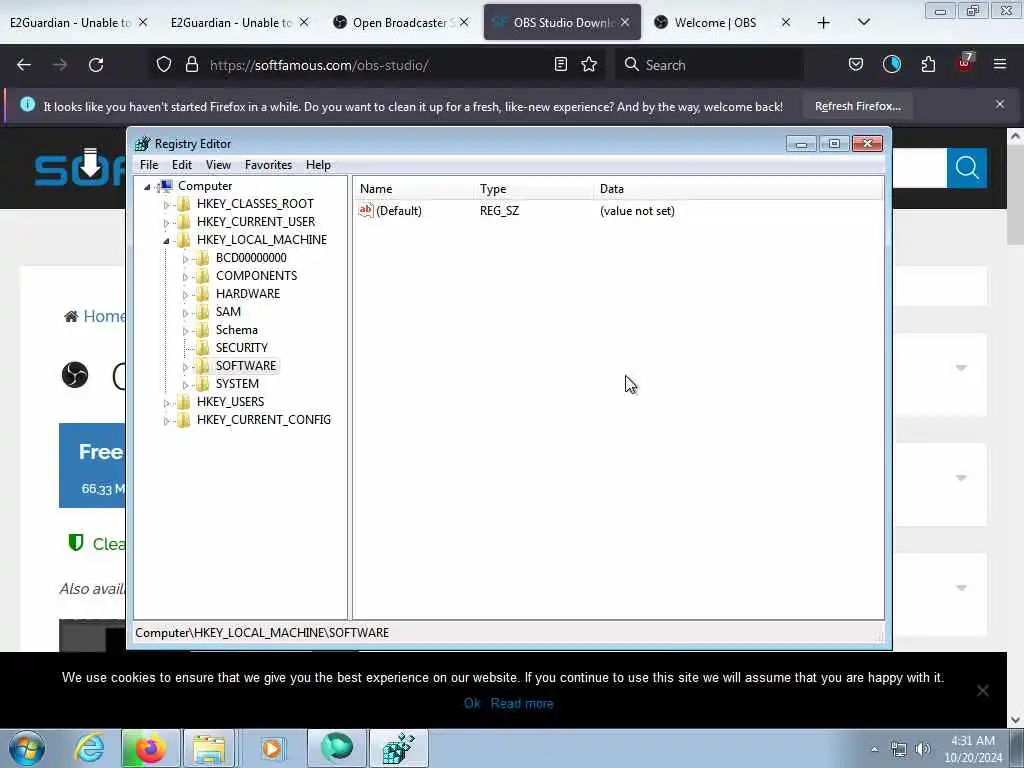1024x768 pixels.
Task: Open a new Firefox tab
Action: (x=824, y=23)
